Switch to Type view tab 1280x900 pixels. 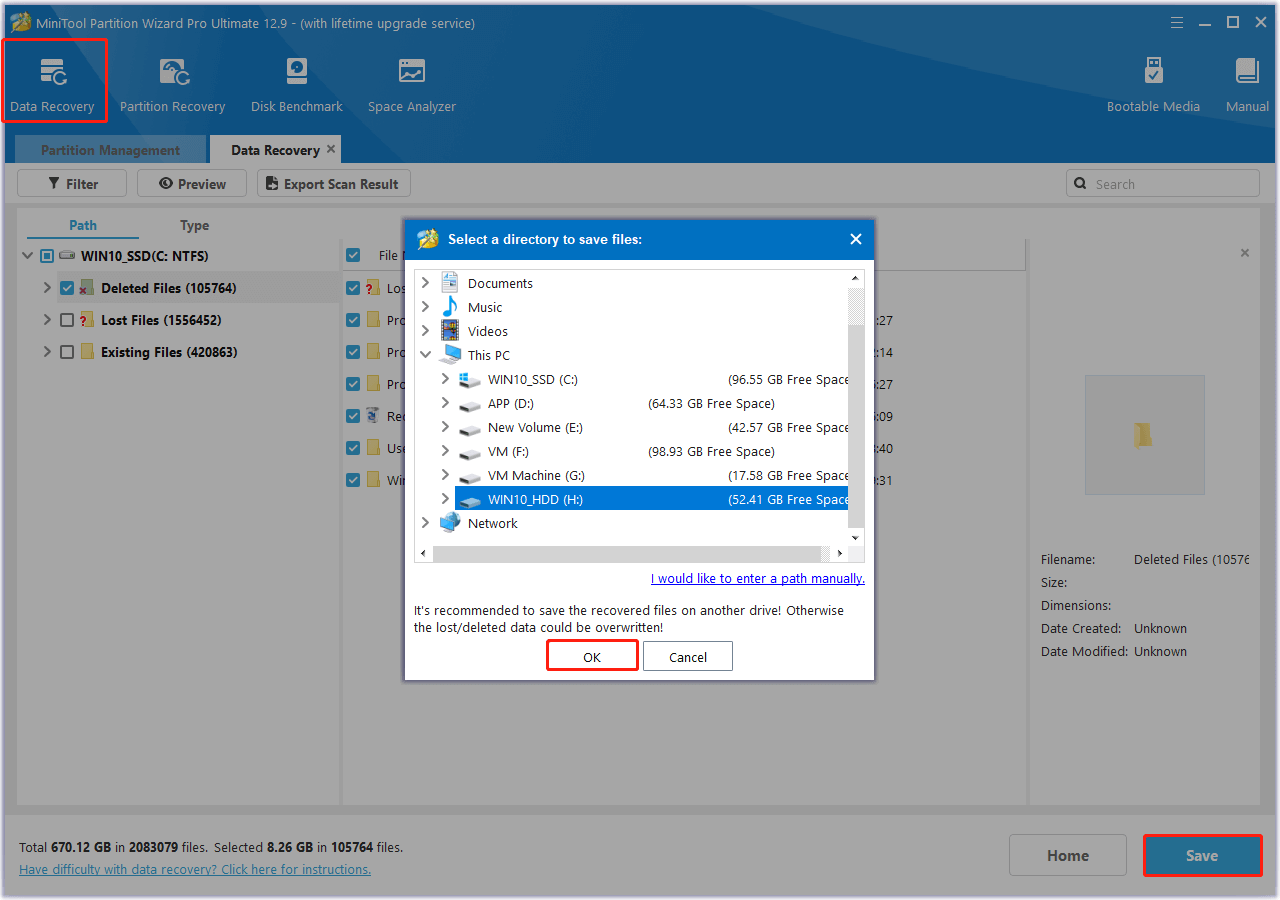pyautogui.click(x=194, y=225)
